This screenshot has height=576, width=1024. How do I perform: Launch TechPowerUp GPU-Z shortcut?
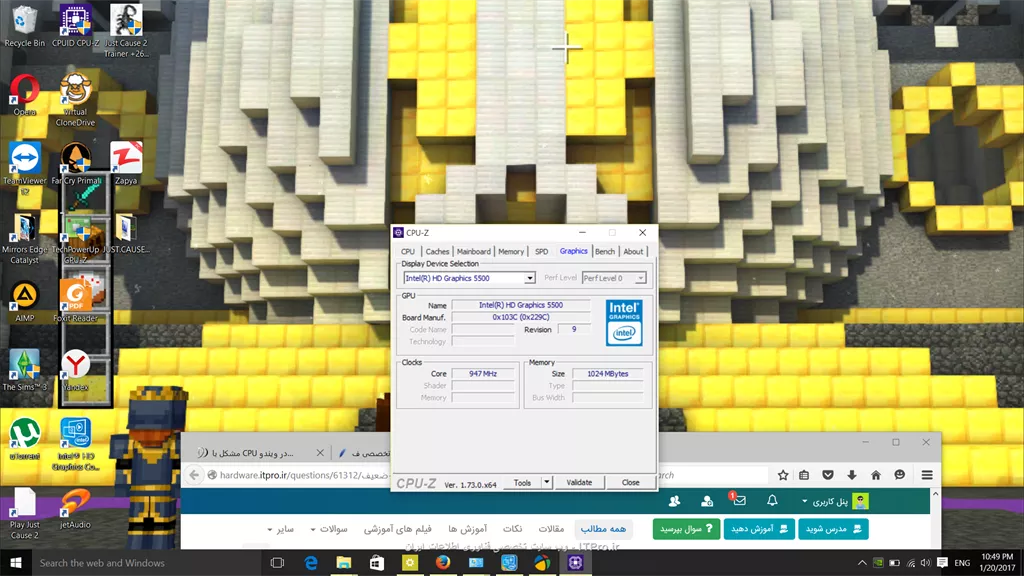point(75,238)
